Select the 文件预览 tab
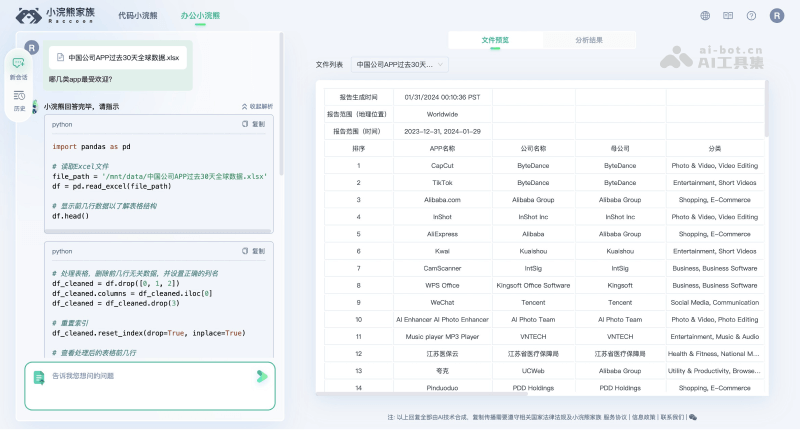 tap(495, 40)
